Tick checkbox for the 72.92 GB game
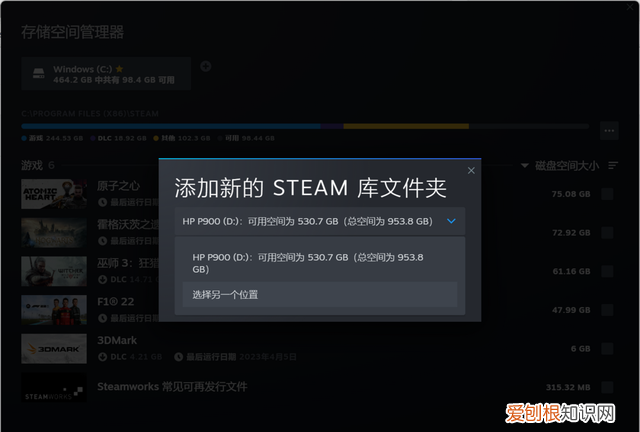This screenshot has height=432, width=640. click(x=607, y=233)
